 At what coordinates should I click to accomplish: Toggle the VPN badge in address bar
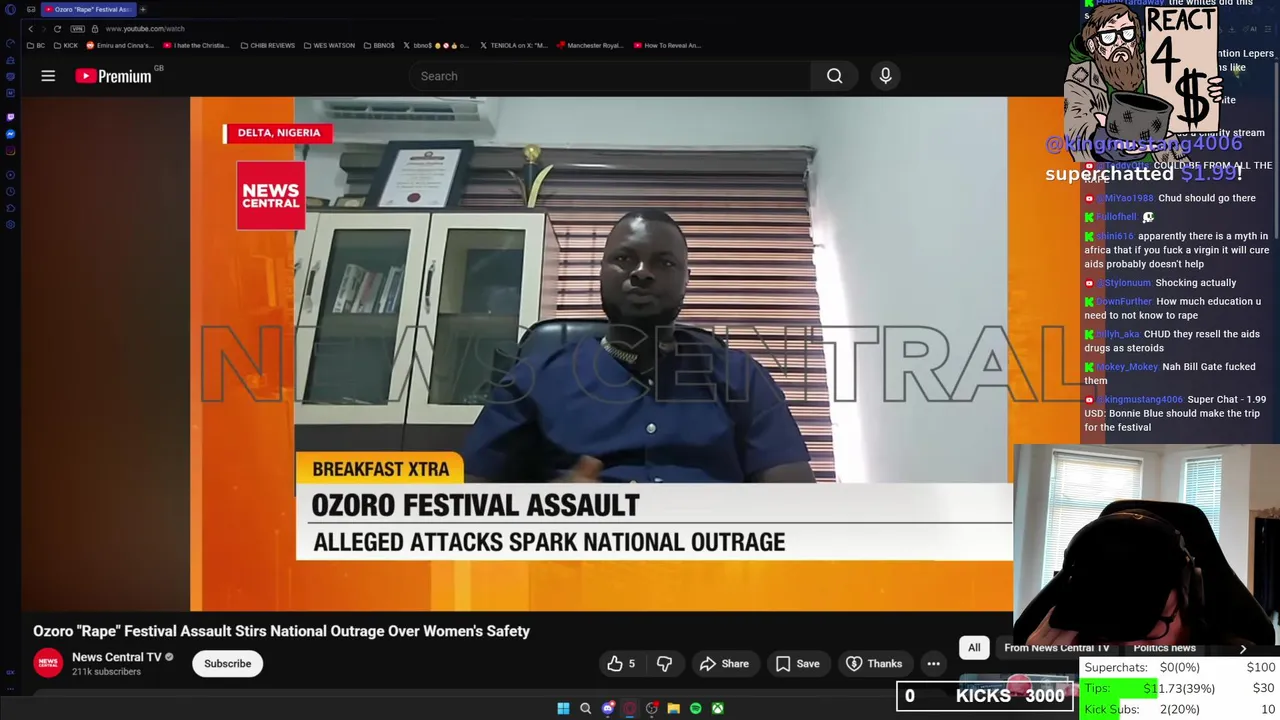click(77, 29)
